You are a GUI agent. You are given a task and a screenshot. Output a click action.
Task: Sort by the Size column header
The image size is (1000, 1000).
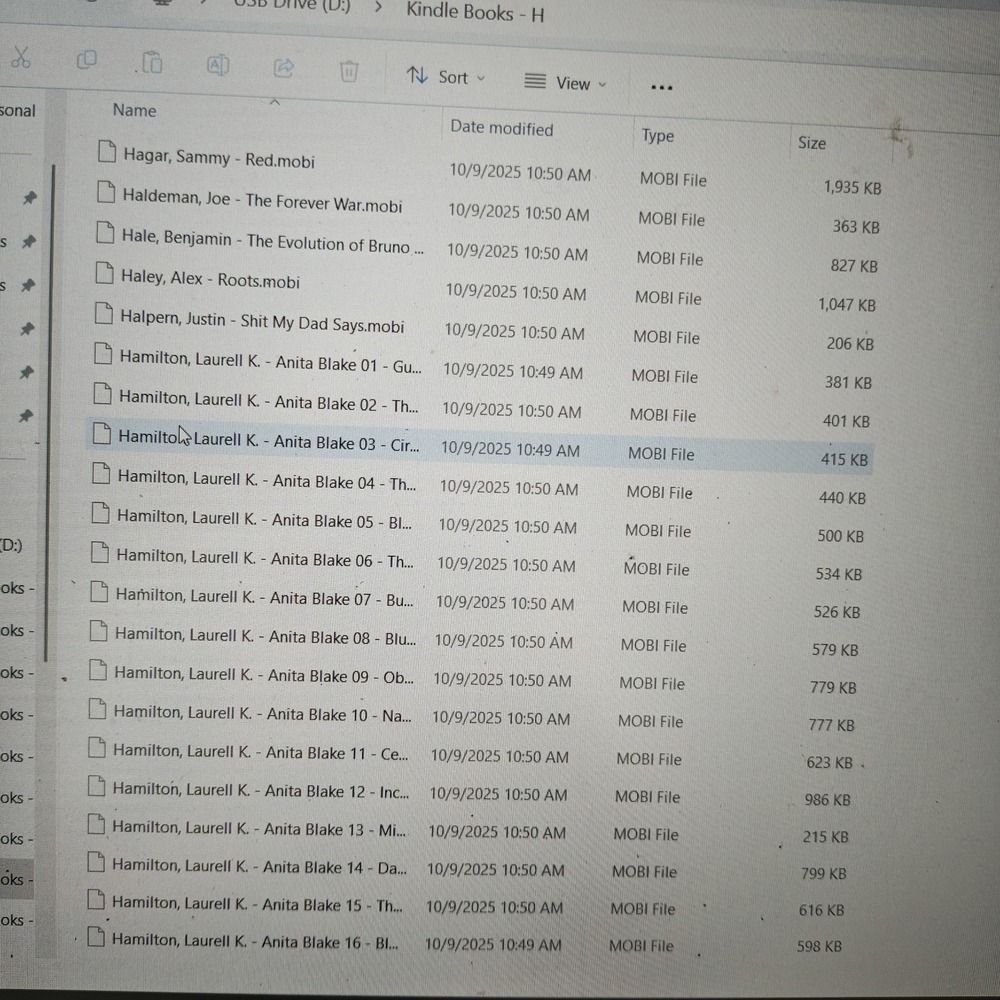tap(811, 143)
